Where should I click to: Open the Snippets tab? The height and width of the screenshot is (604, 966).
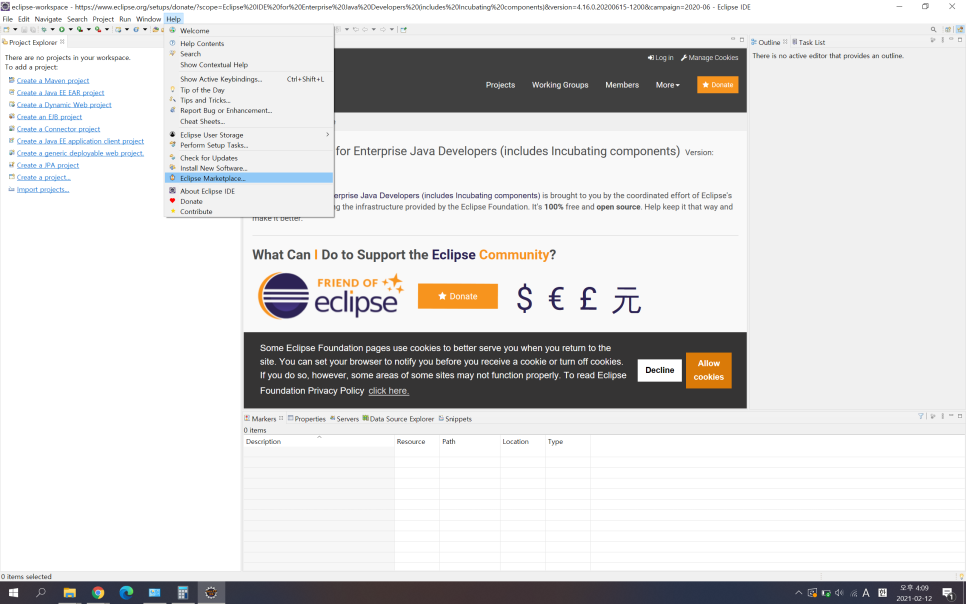click(455, 418)
